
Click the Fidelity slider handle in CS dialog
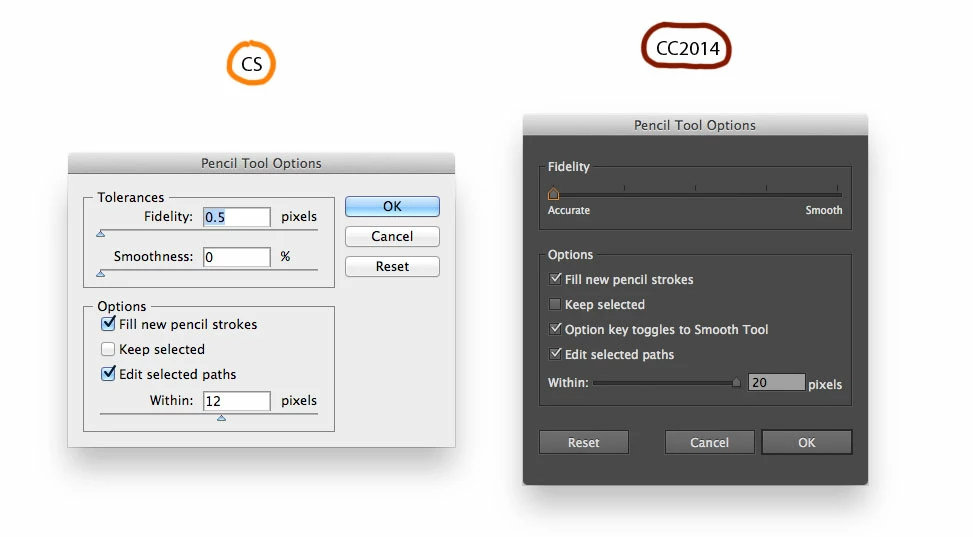101,233
